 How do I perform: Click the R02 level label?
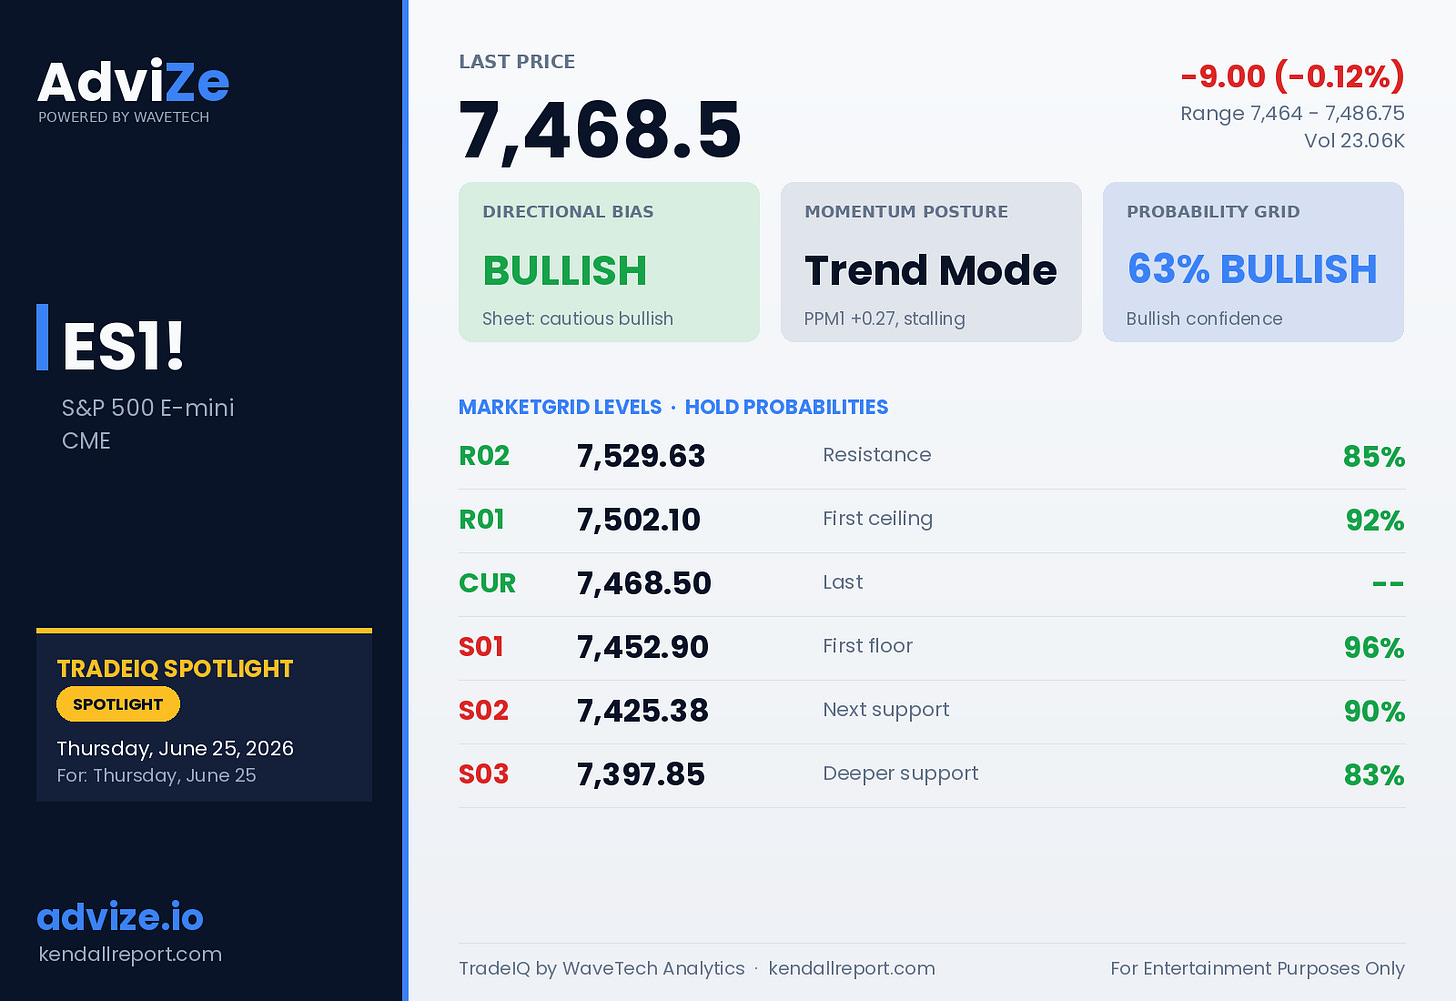(x=484, y=456)
